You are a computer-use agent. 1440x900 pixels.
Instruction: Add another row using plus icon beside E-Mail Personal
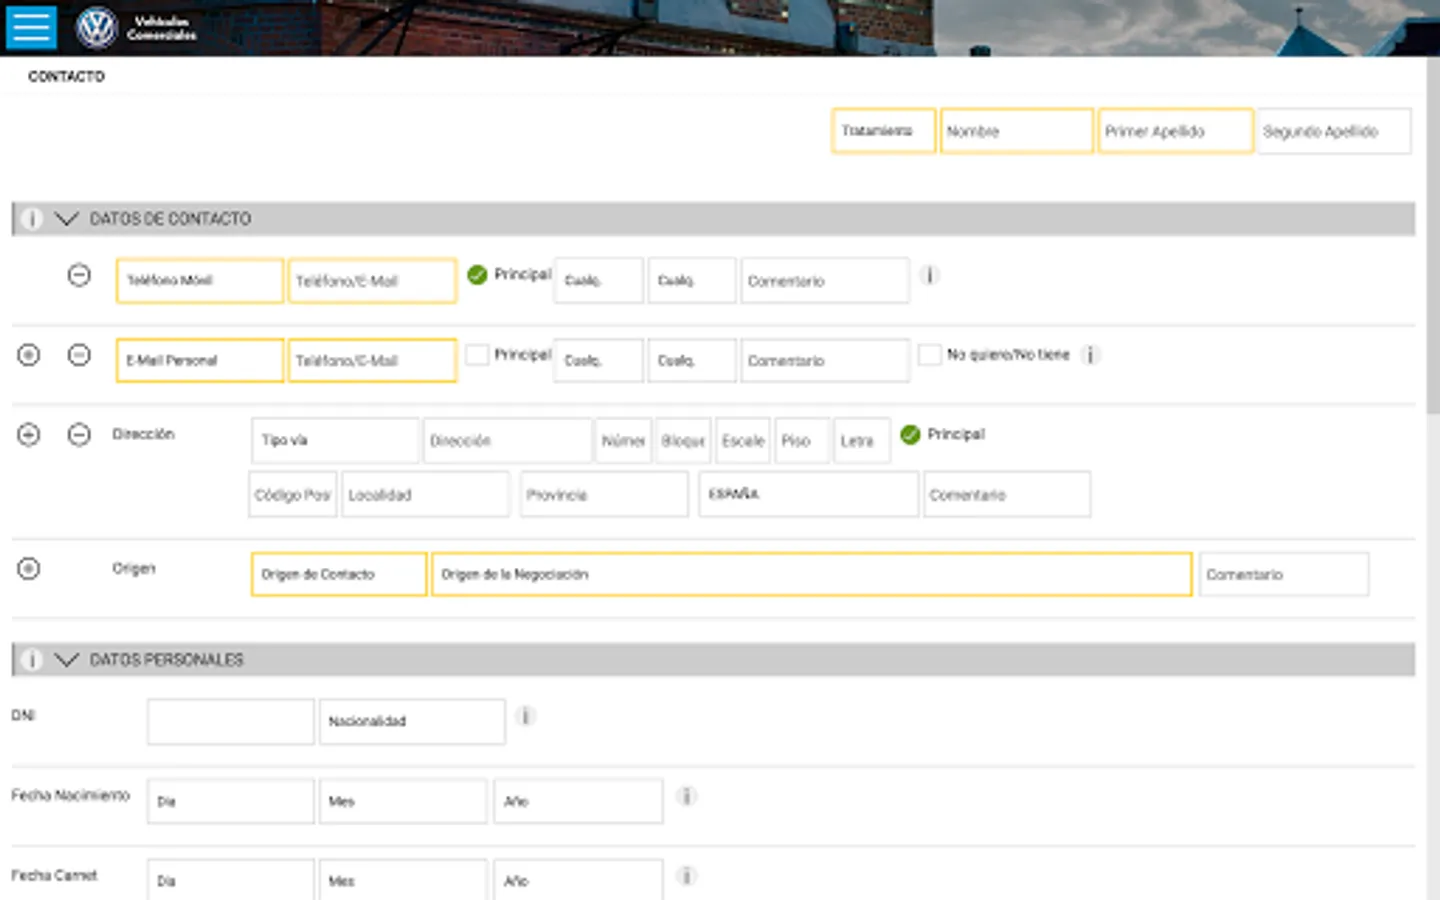coord(29,355)
